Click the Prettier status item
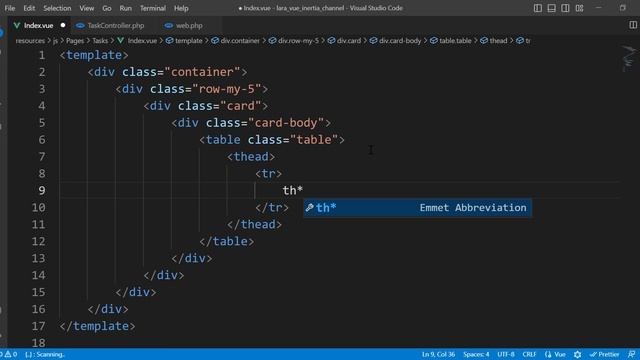Image resolution: width=640 pixels, height=360 pixels. coord(604,354)
